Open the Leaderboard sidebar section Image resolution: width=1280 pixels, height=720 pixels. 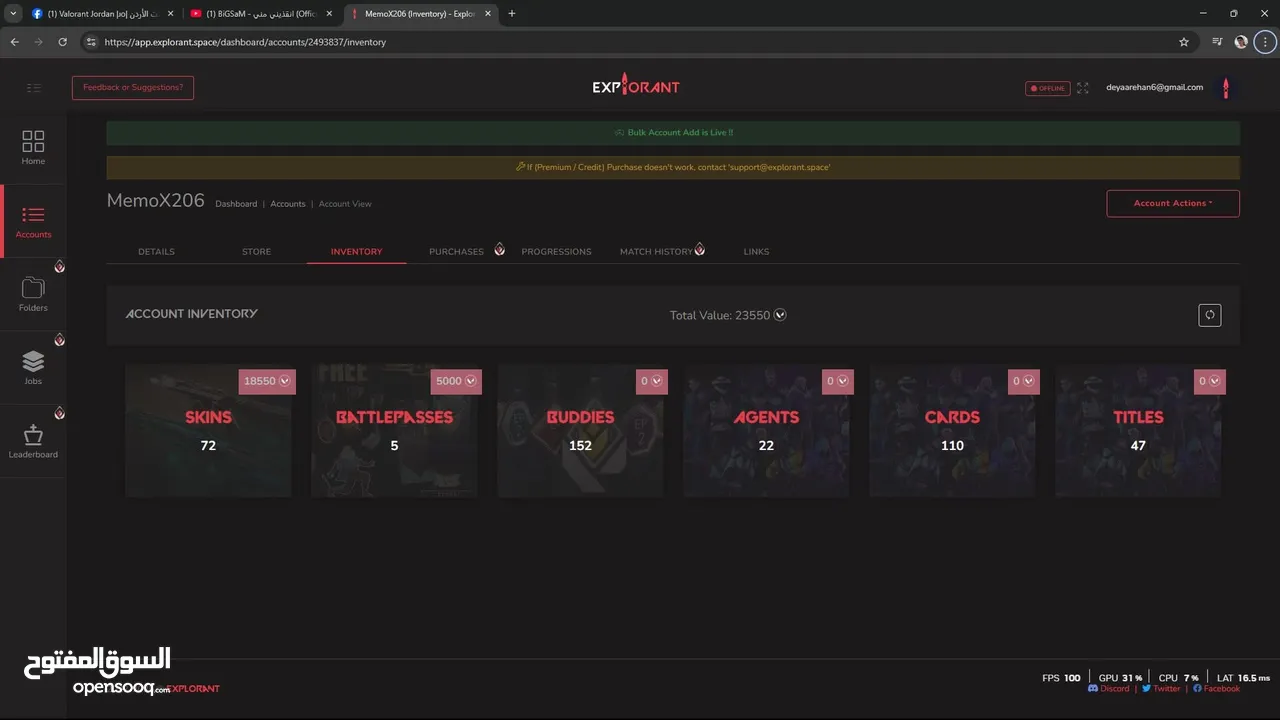pyautogui.click(x=33, y=441)
